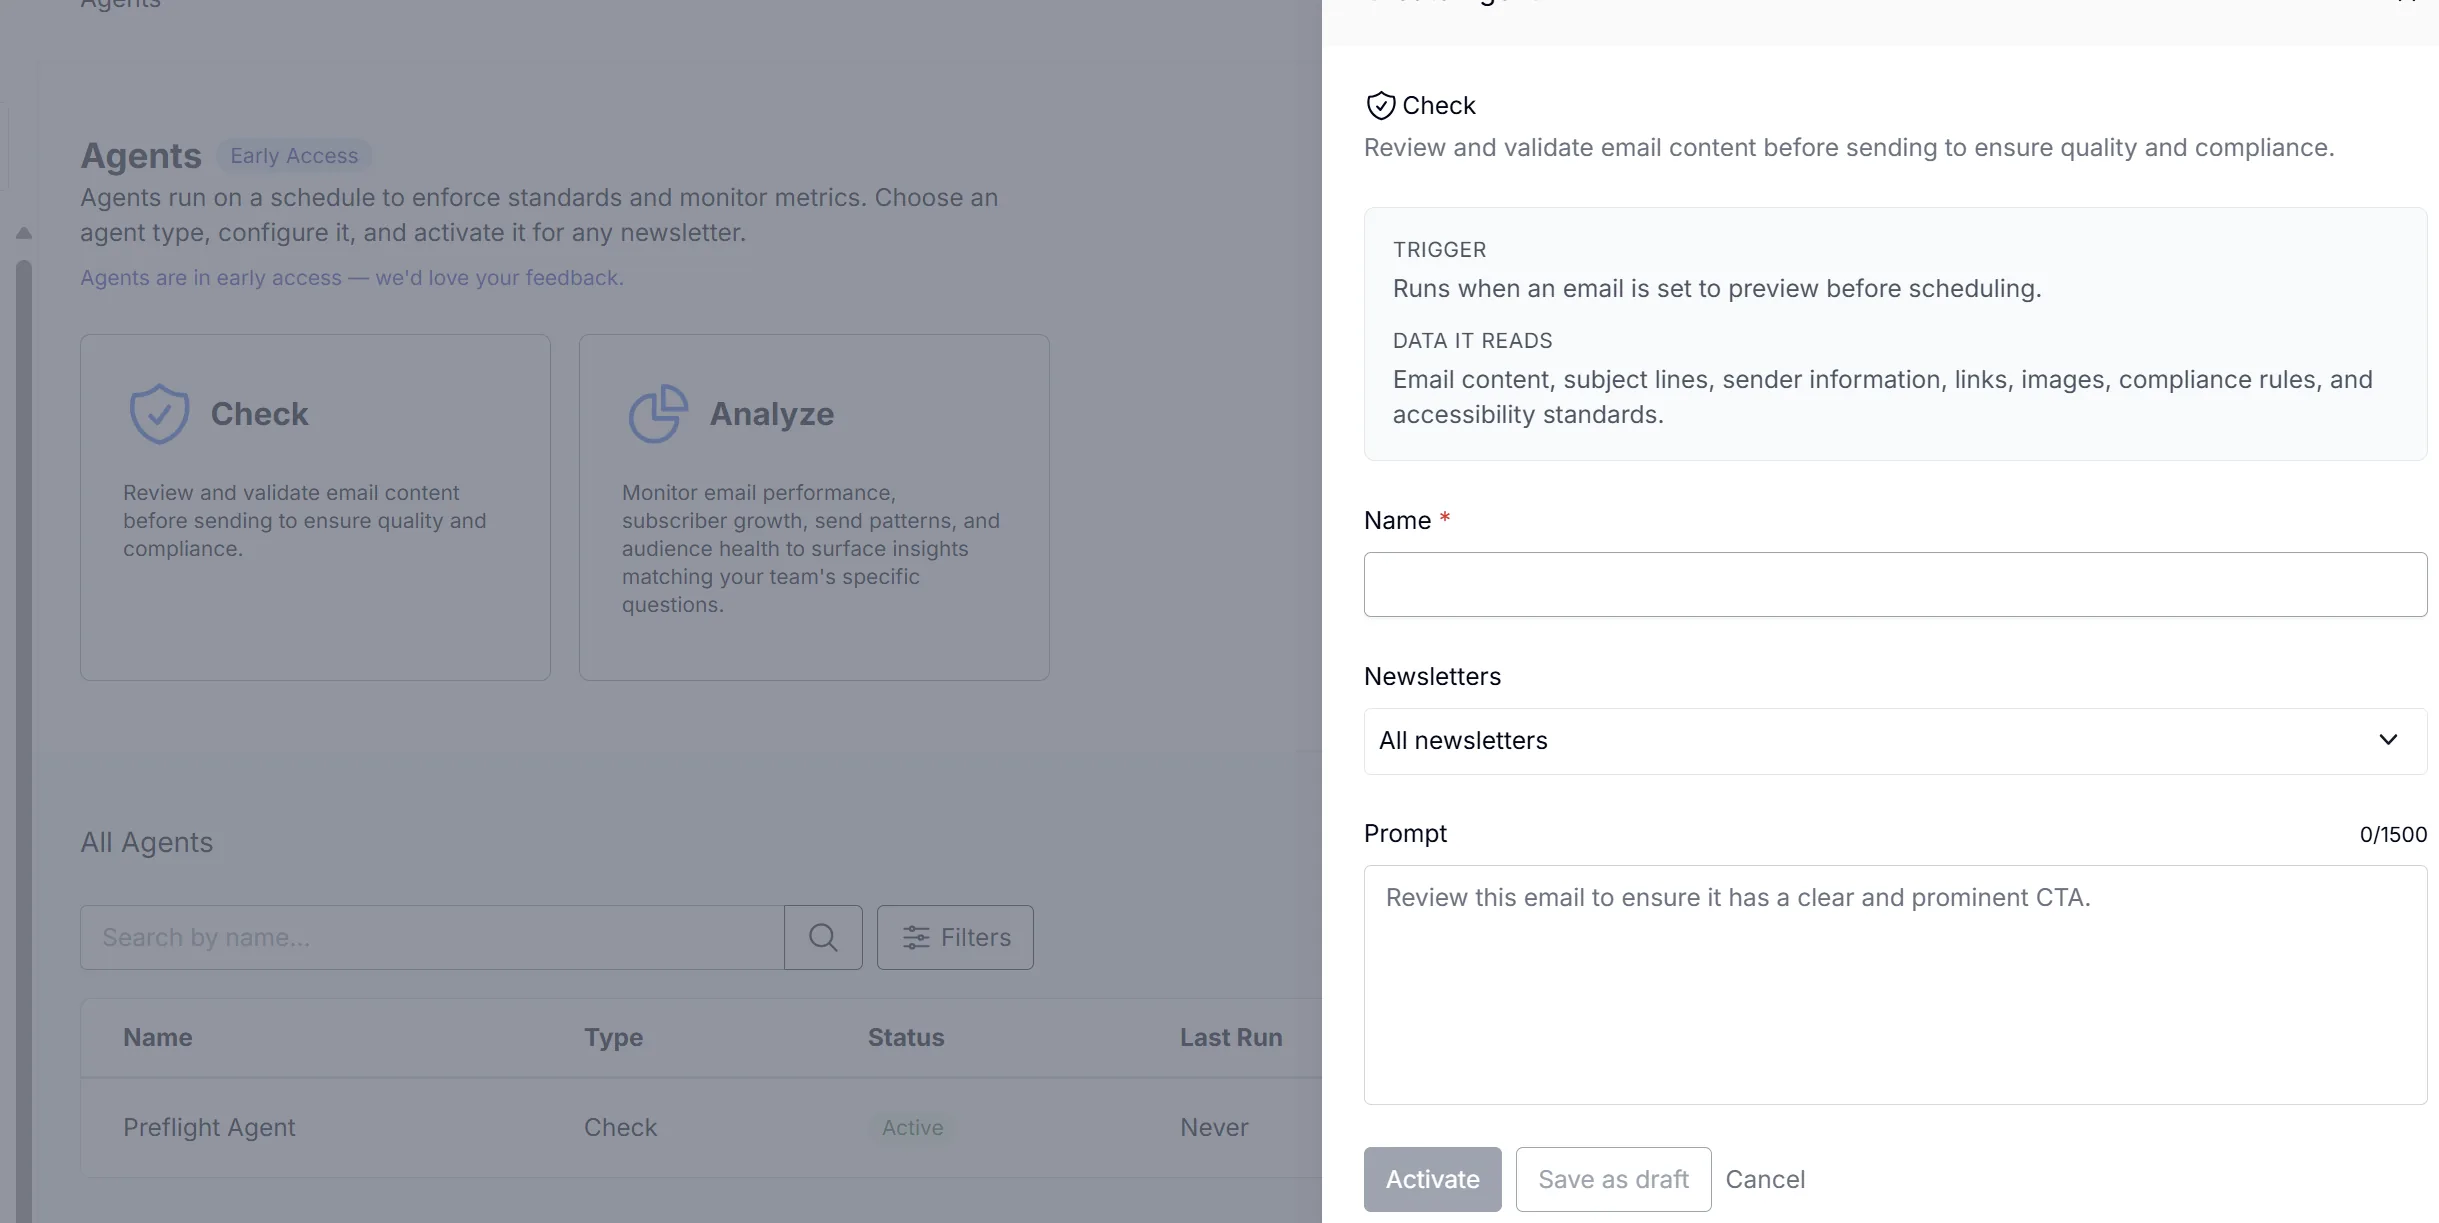
Task: Open the early access feedback link
Action: [352, 278]
